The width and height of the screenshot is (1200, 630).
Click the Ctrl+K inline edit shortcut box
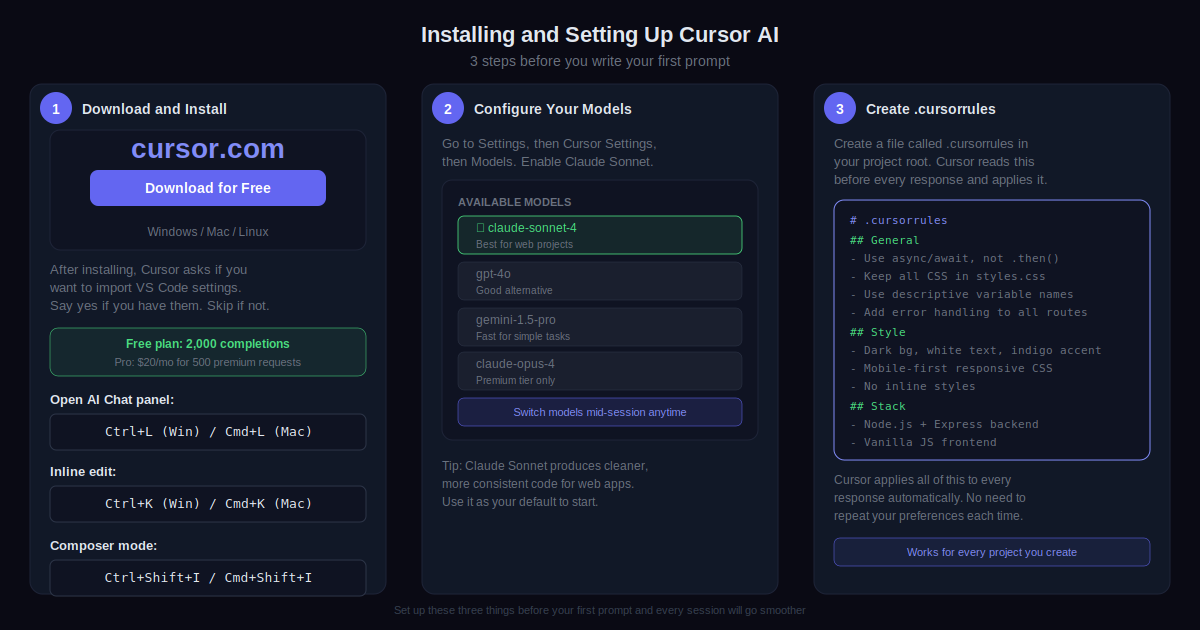(x=208, y=504)
